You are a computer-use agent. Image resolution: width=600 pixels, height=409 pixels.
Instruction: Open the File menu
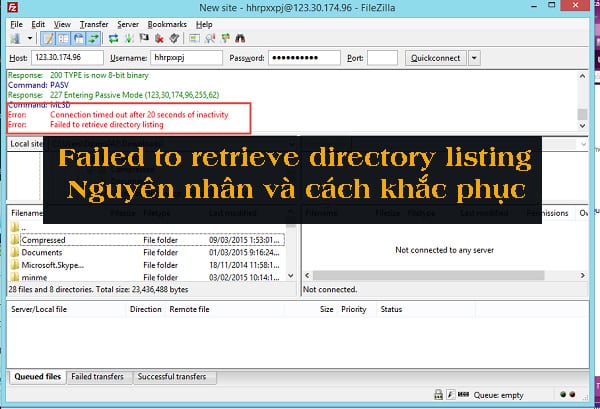tap(16, 24)
